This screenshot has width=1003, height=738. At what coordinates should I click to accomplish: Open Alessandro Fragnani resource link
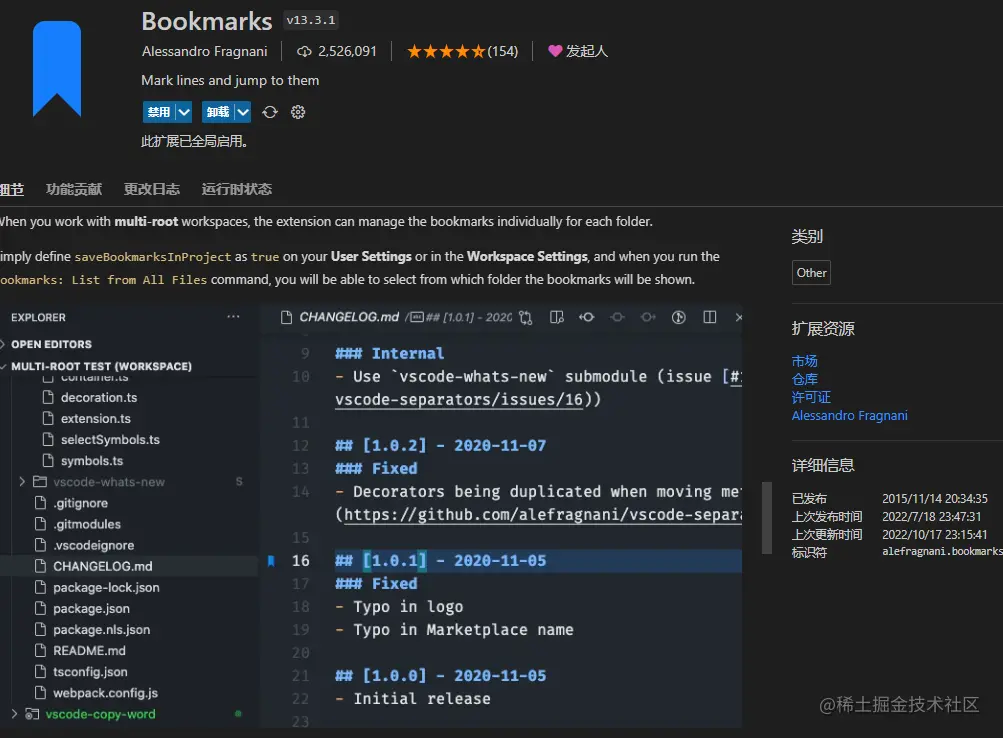pyautogui.click(x=849, y=416)
